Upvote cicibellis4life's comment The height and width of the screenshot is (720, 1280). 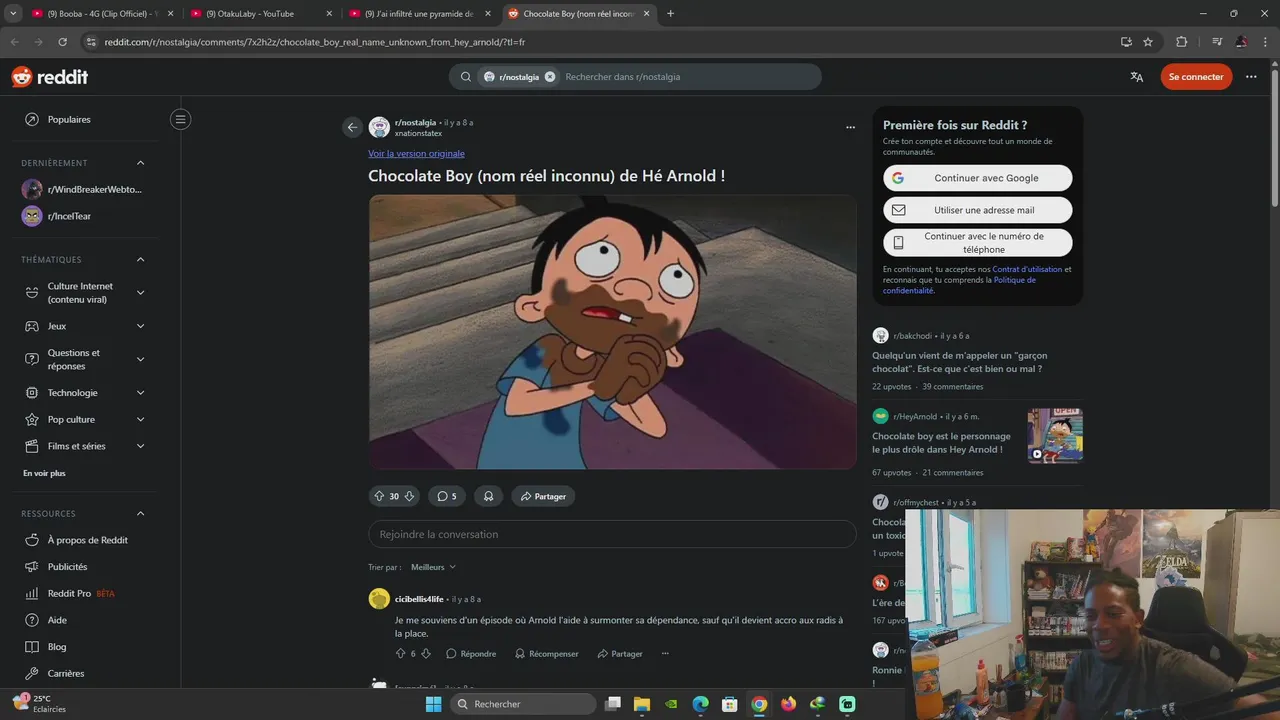[401, 654]
